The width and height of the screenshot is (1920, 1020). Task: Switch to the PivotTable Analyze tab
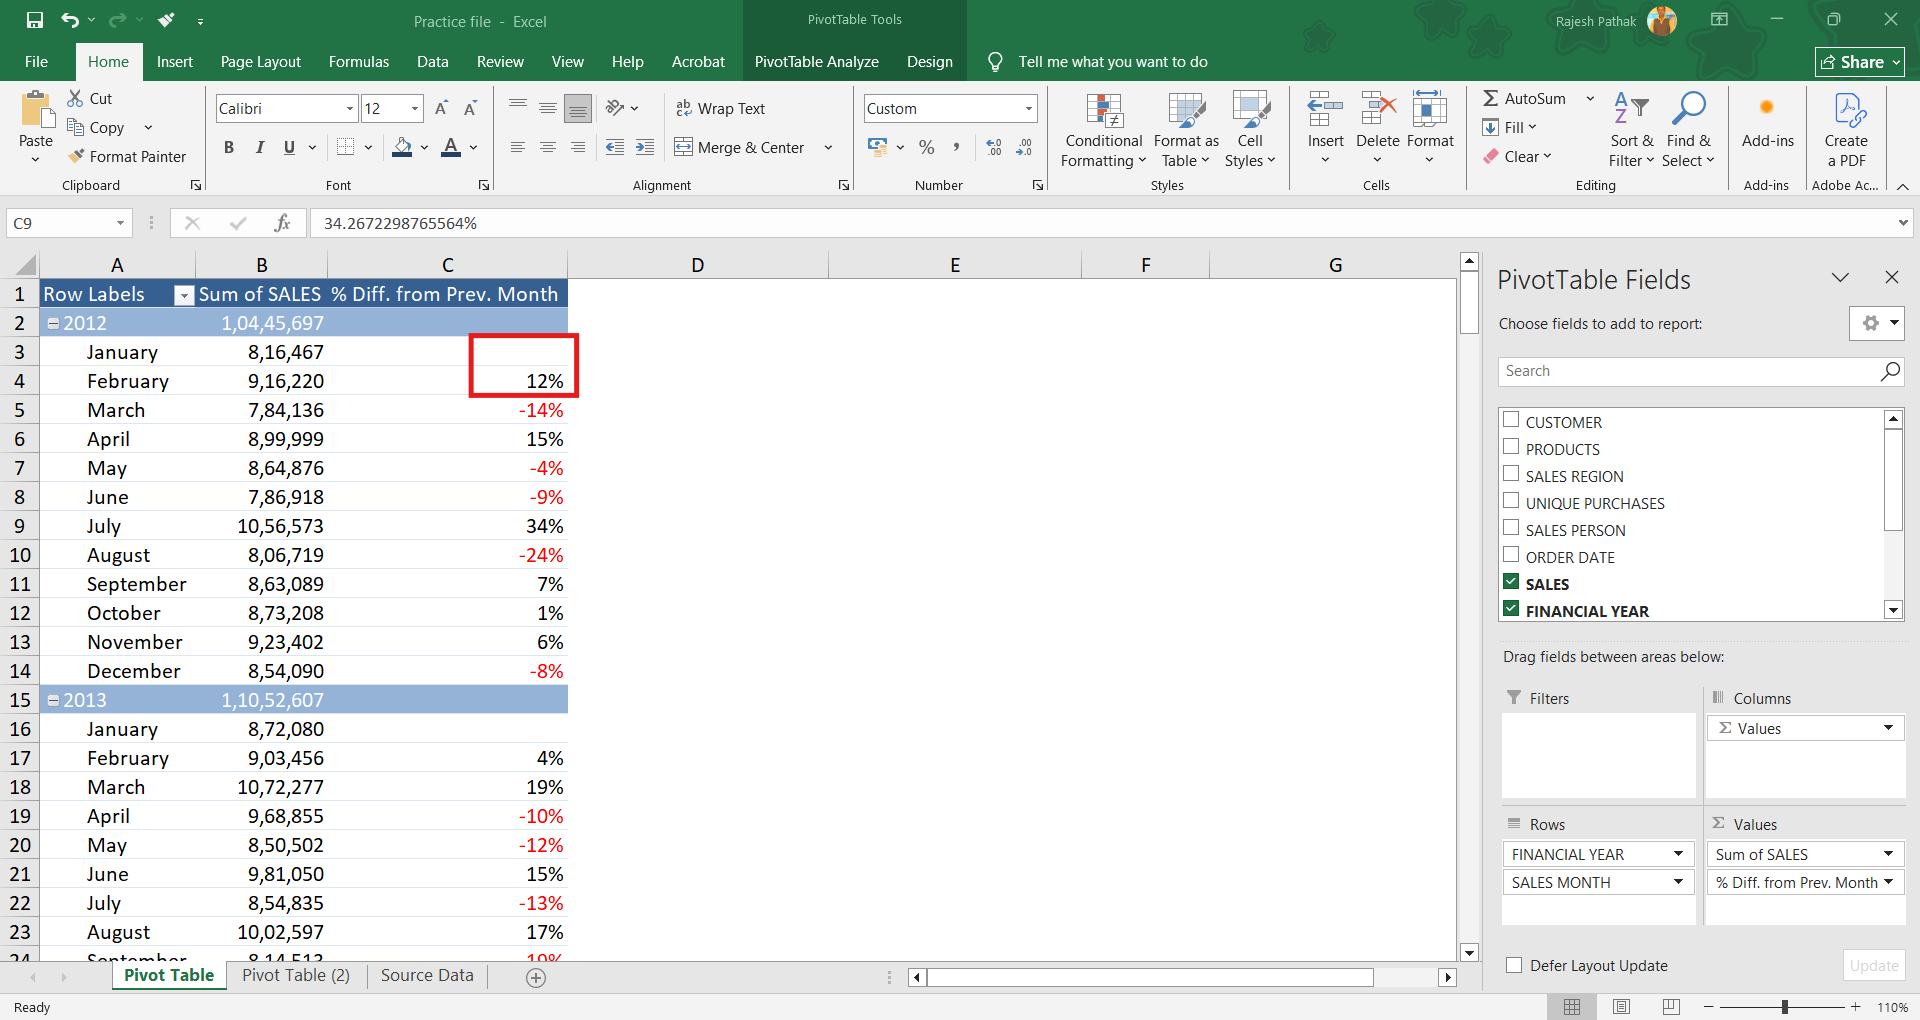(x=816, y=61)
